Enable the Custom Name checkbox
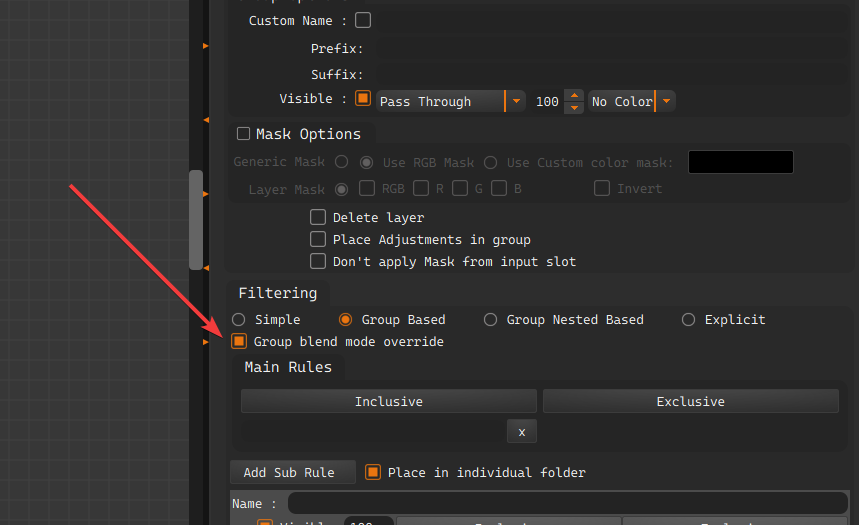Viewport: 859px width, 525px height. point(363,20)
